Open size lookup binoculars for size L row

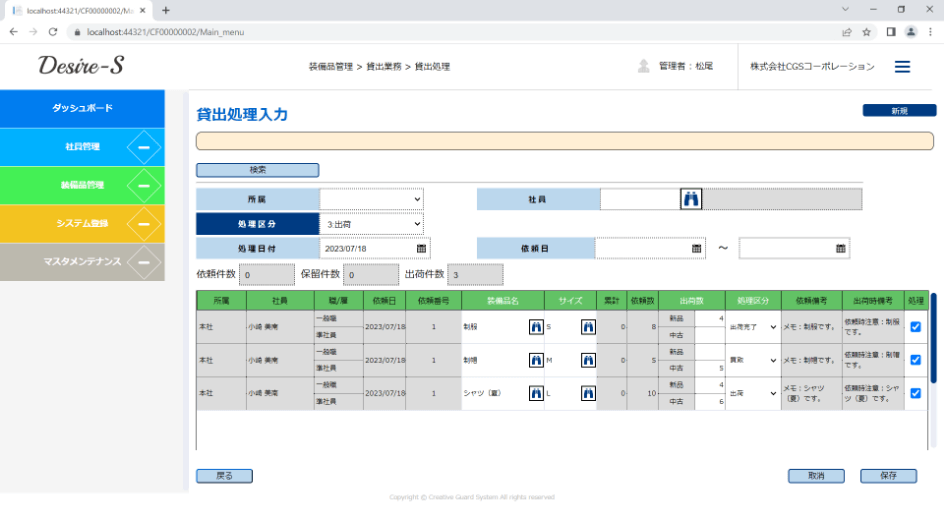click(x=588, y=393)
